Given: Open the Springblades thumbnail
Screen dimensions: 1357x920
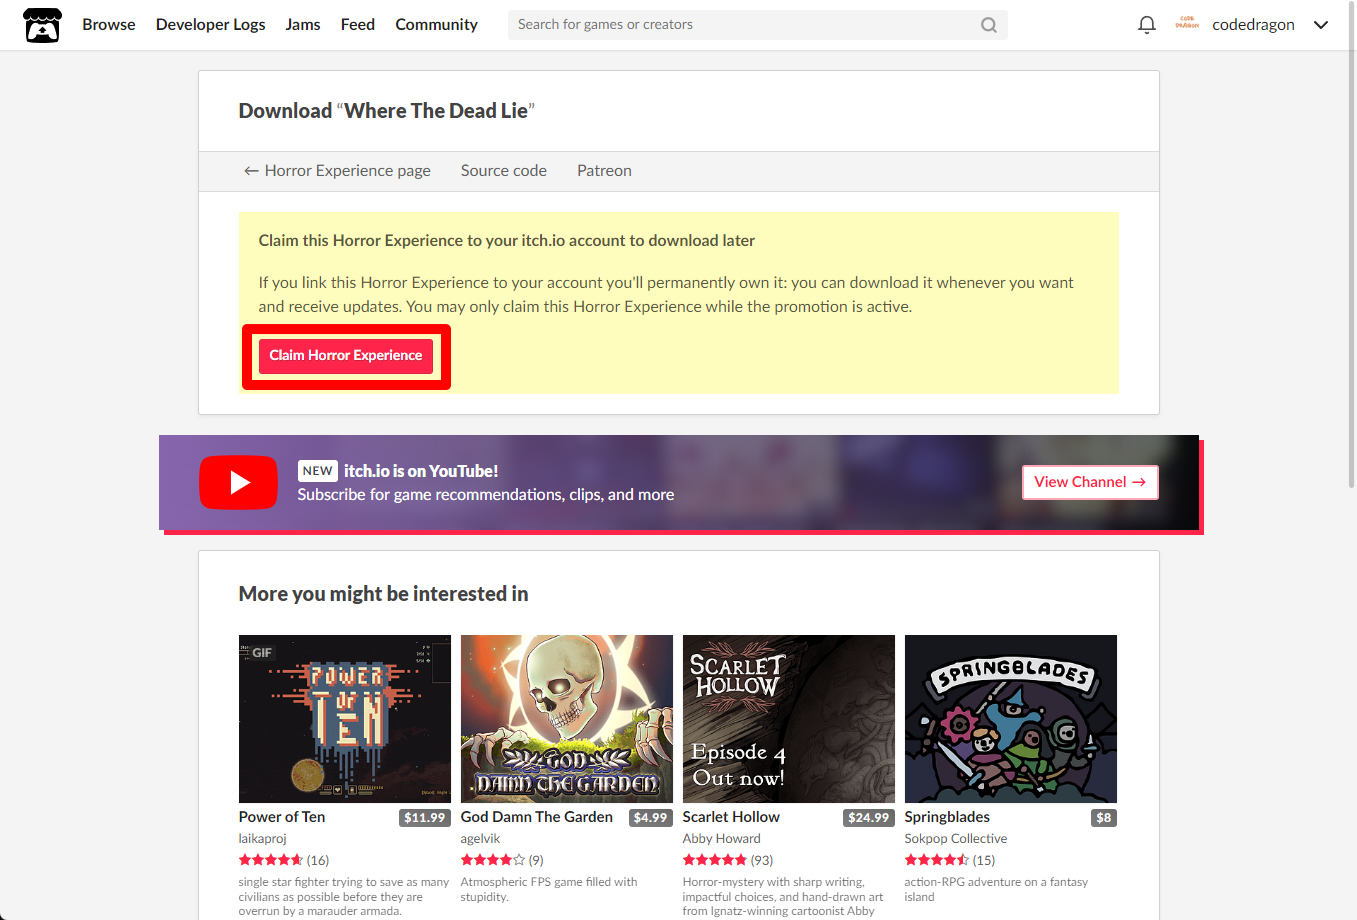Looking at the screenshot, I should [1011, 719].
